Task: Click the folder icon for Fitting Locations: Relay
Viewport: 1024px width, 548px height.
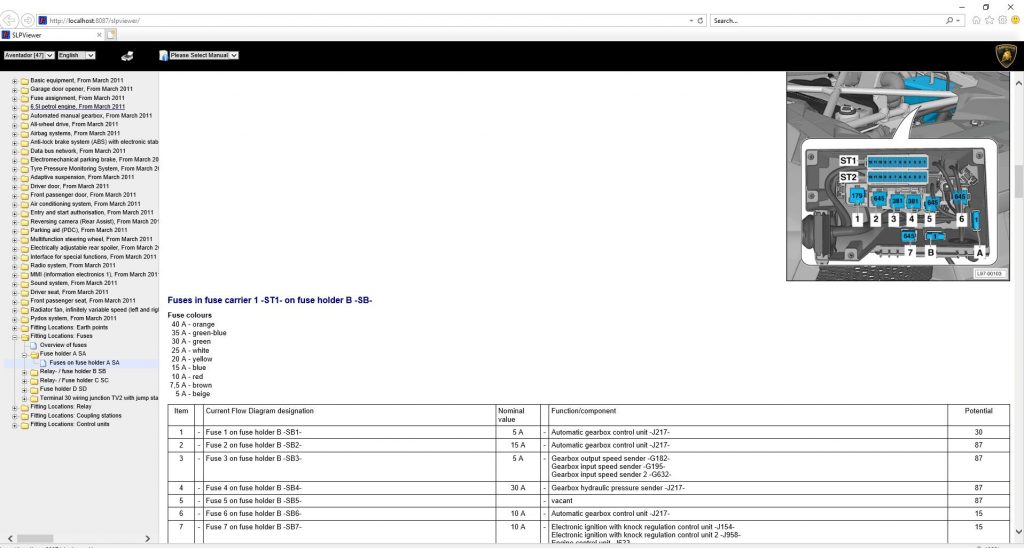Action: [x=24, y=407]
